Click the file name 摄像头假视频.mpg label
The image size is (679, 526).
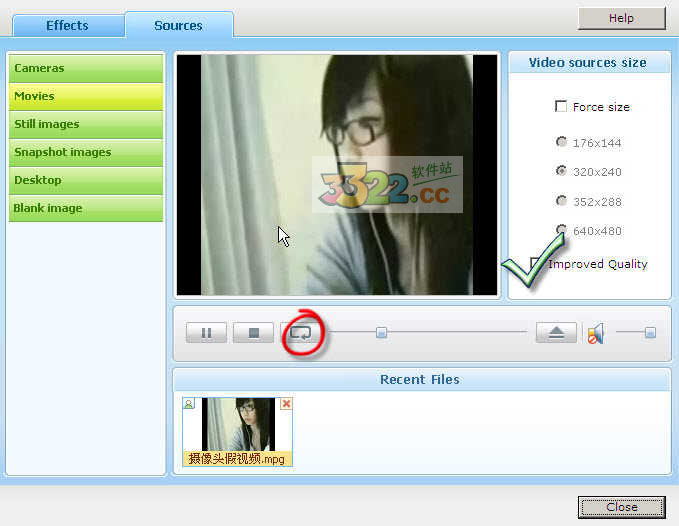pyautogui.click(x=237, y=458)
